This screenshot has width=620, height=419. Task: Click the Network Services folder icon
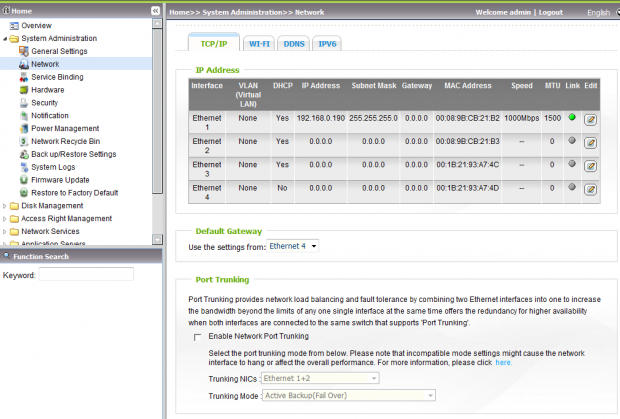(14, 232)
